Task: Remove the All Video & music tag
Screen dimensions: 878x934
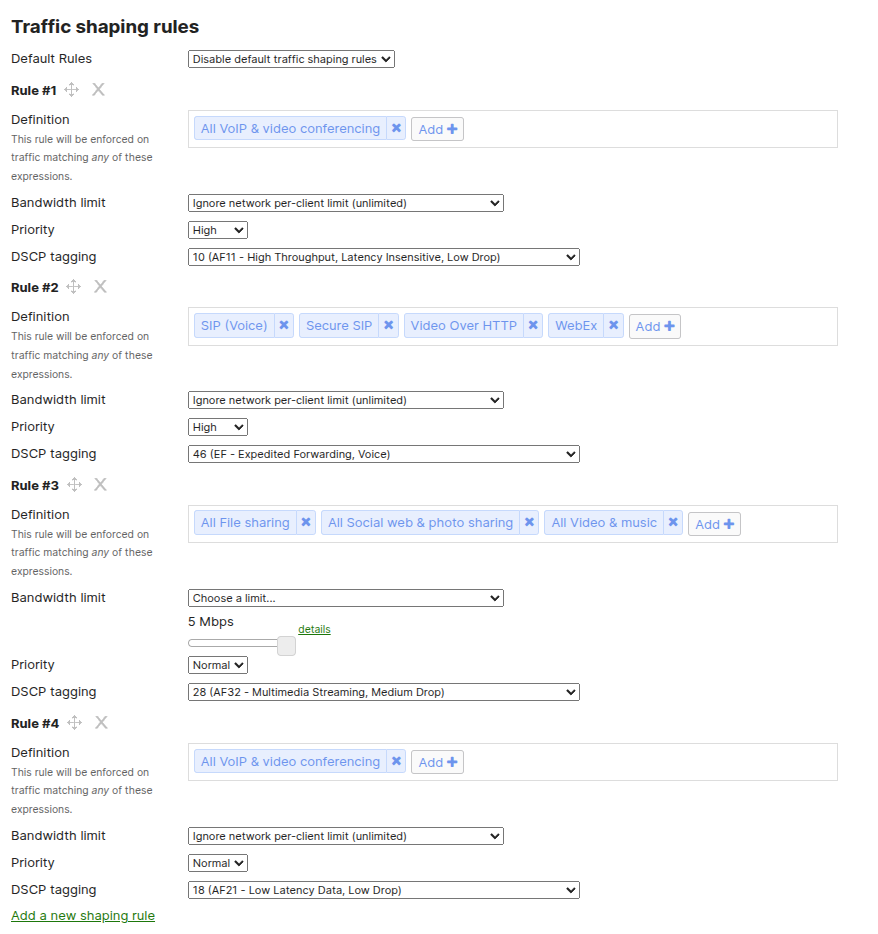Action: click(673, 523)
